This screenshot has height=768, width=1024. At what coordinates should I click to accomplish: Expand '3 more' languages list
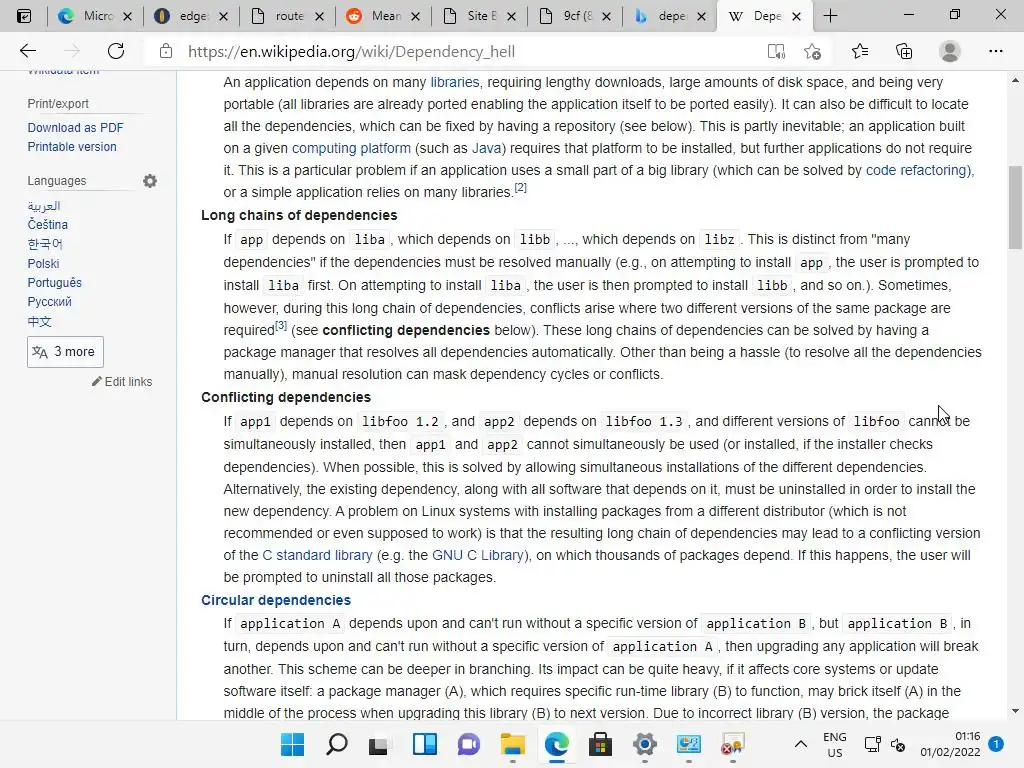[x=65, y=352]
